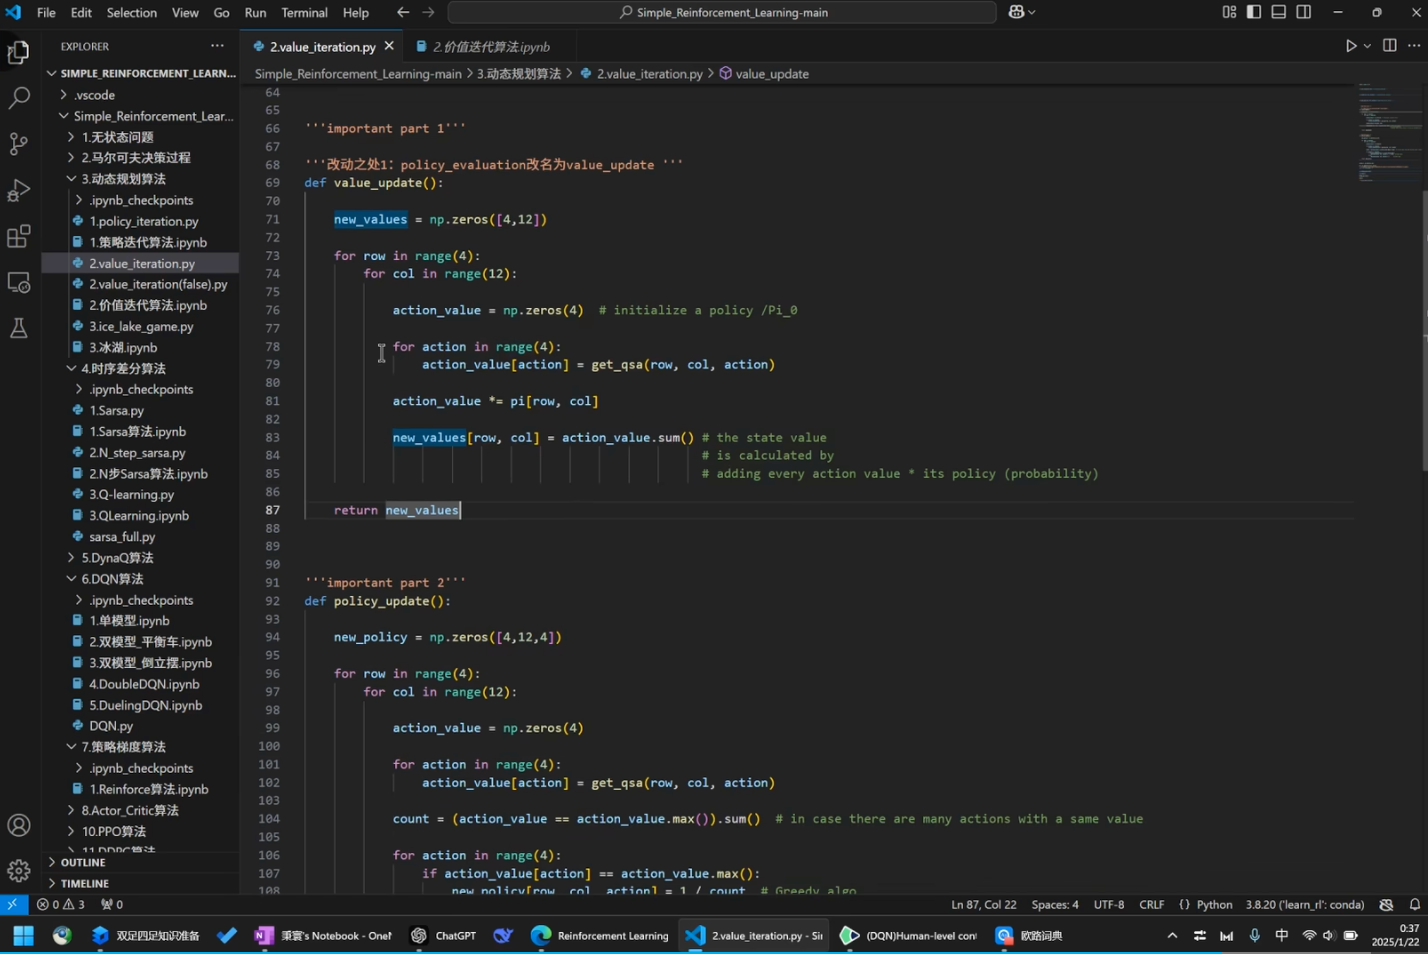Open 1.policy_iteration.py file
1428x954 pixels.
pyautogui.click(x=140, y=221)
